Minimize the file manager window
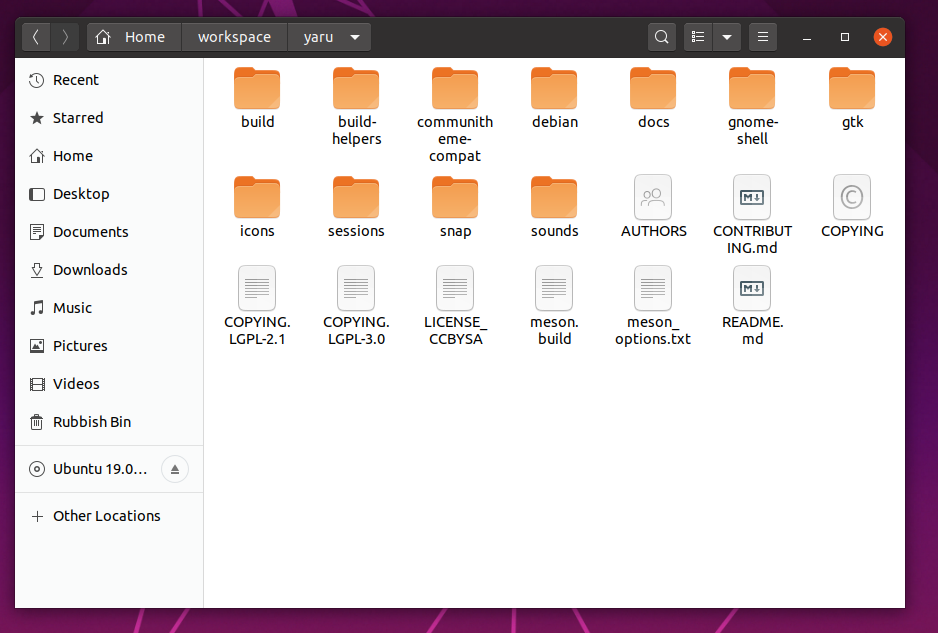The image size is (938, 633). pos(807,37)
